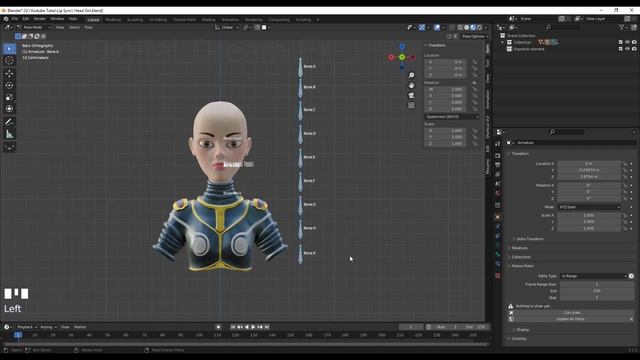The height and width of the screenshot is (360, 640).
Task: Click the Play reverse button
Action: point(247,327)
